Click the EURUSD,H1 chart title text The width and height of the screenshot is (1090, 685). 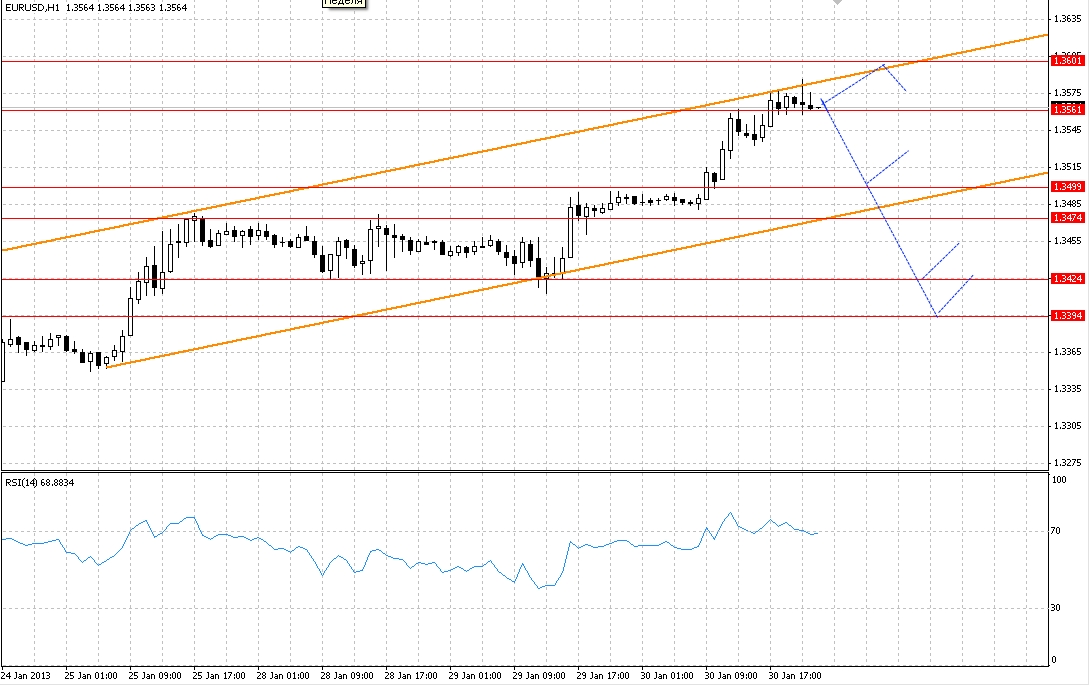(x=32, y=8)
